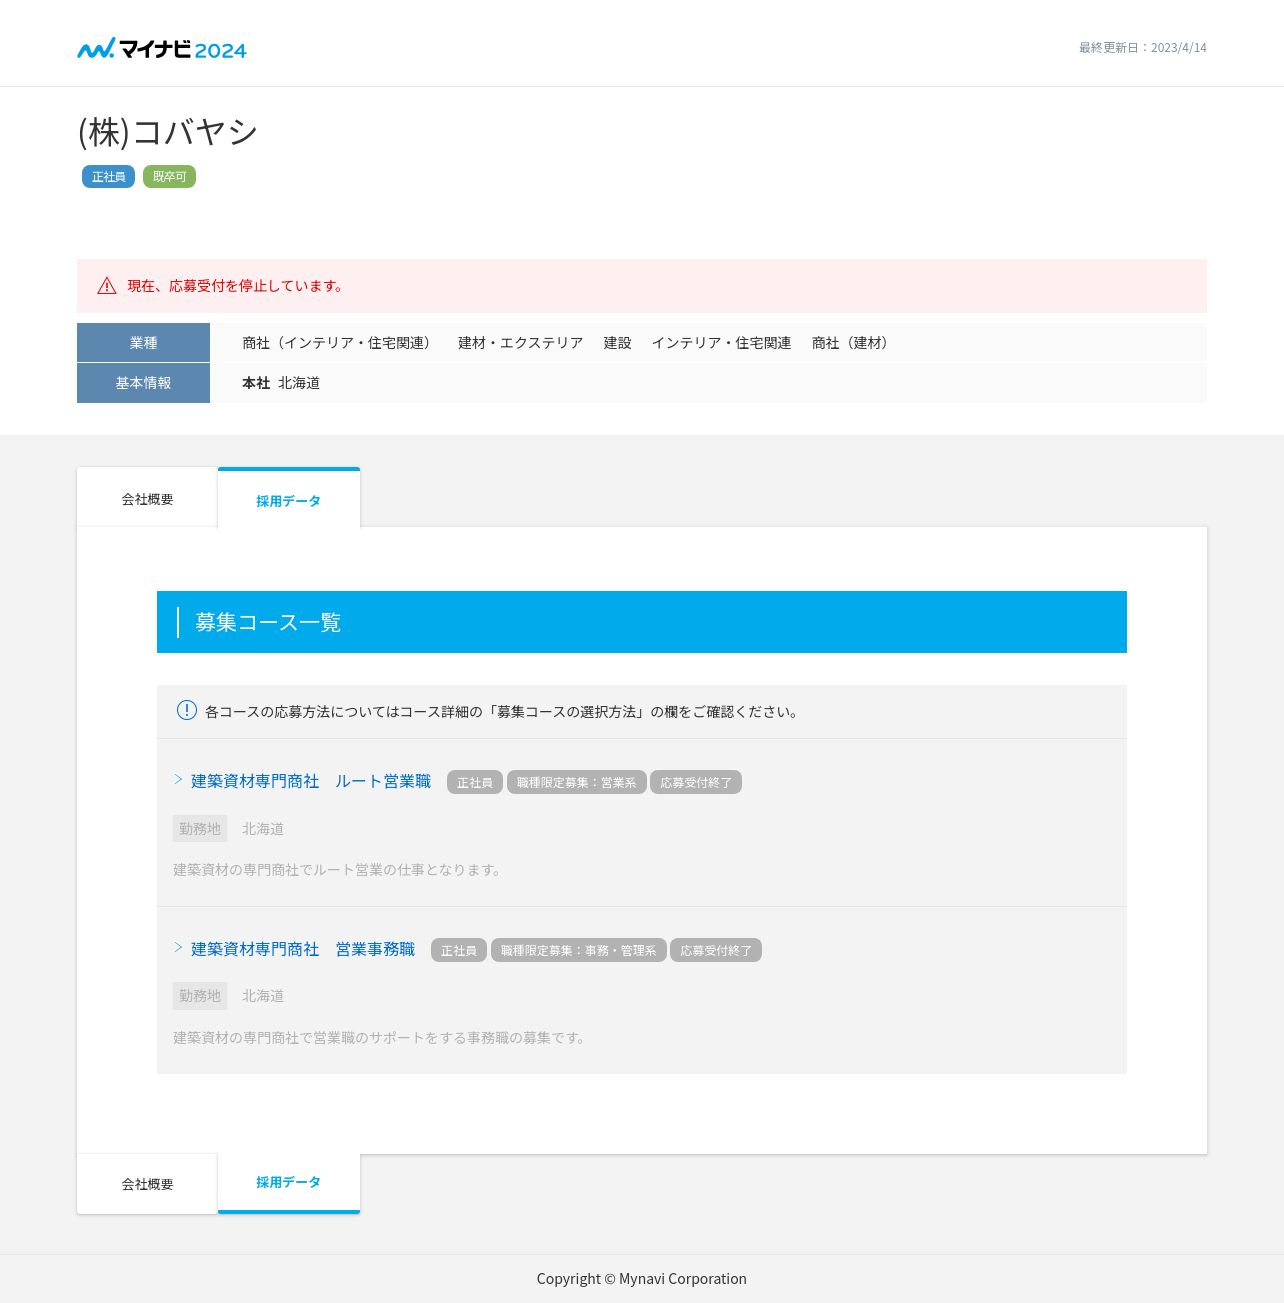This screenshot has height=1303, width=1284.
Task: Click 建材・エクステリア industry text
Action: (520, 343)
